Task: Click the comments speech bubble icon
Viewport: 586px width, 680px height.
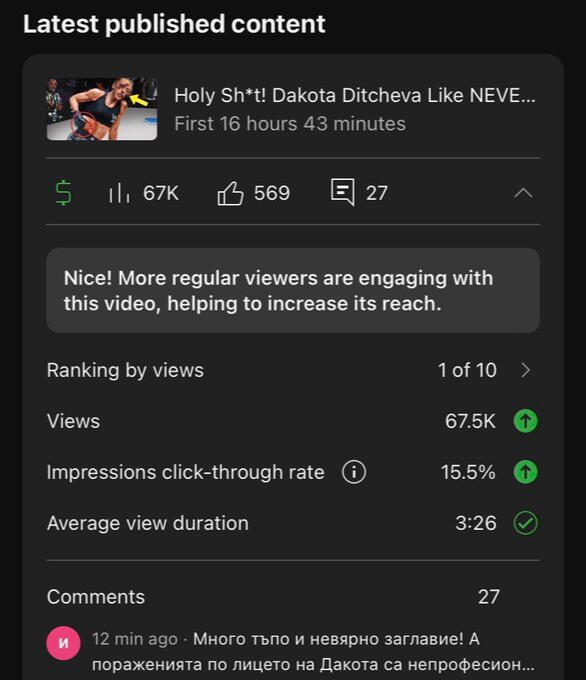Action: tap(343, 192)
